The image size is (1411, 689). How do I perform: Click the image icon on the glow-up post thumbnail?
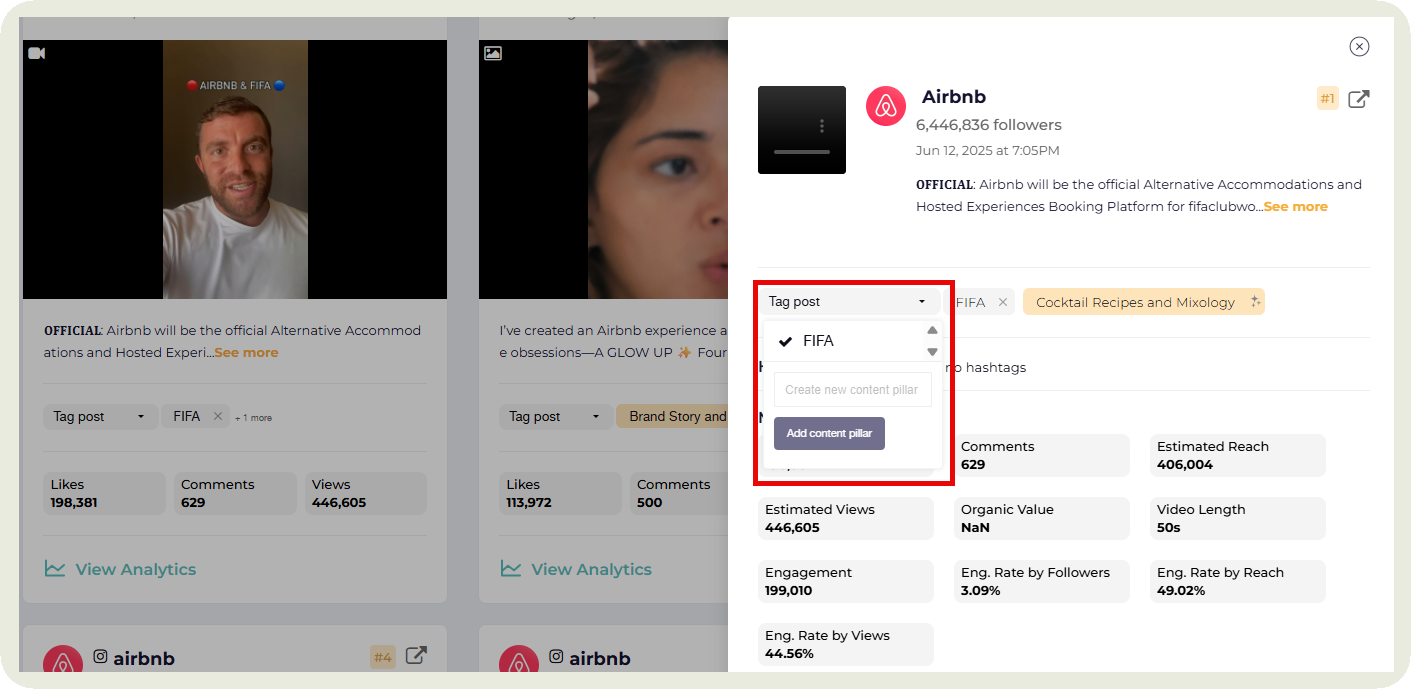pyautogui.click(x=492, y=52)
